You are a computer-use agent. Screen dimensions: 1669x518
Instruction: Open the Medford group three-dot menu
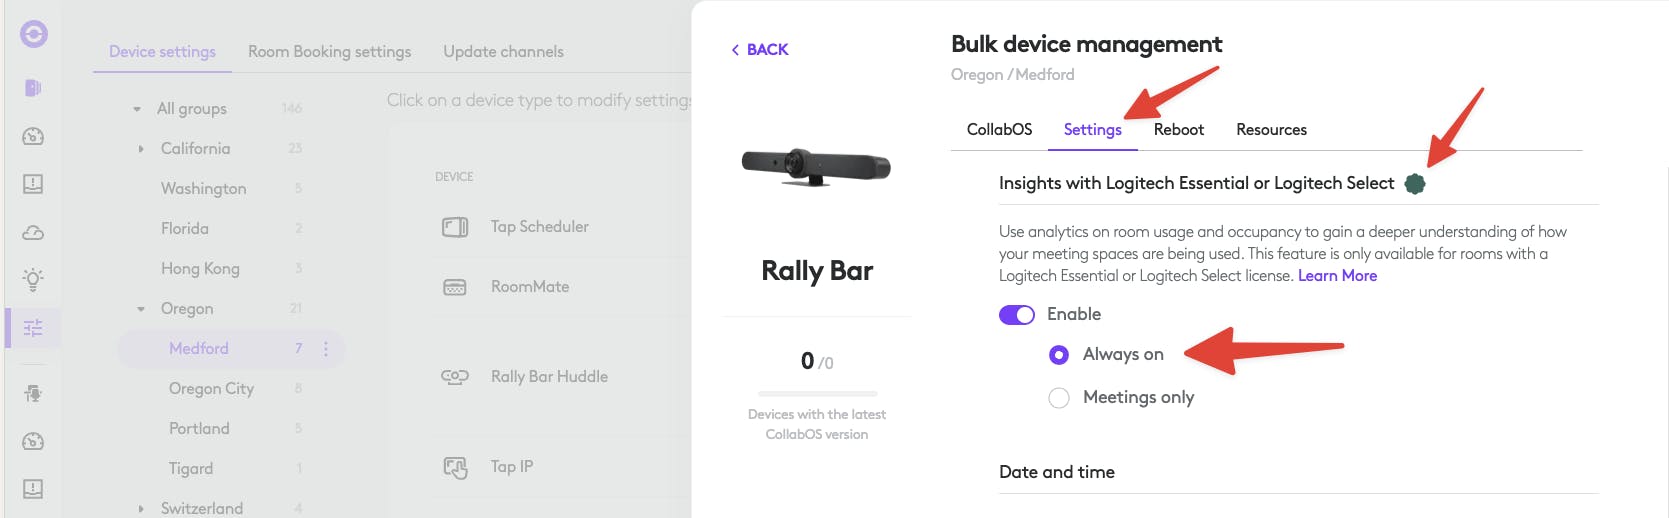[x=326, y=349]
